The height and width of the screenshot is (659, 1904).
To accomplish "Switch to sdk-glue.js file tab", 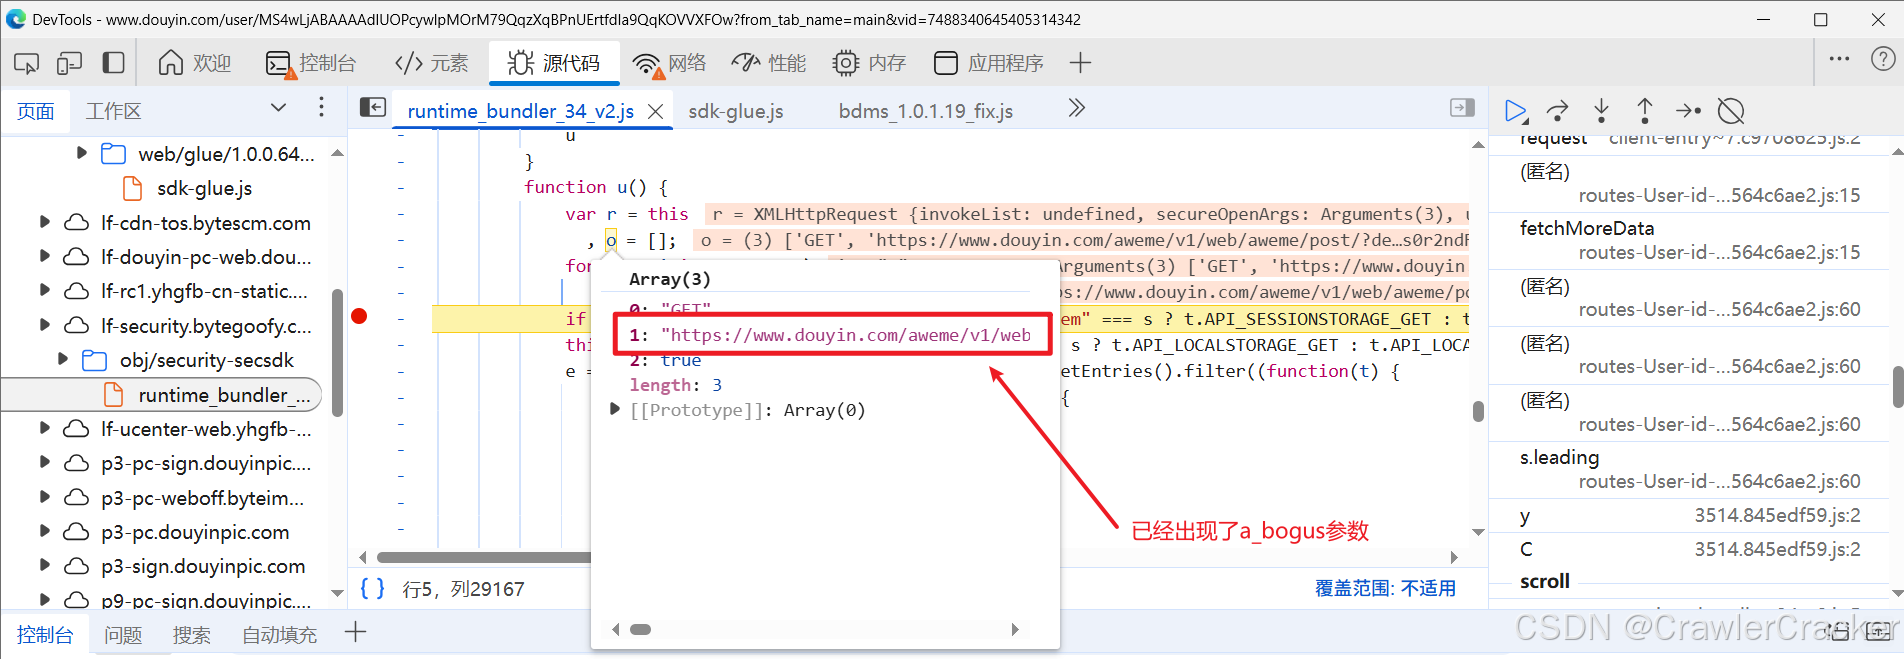I will coord(736,111).
